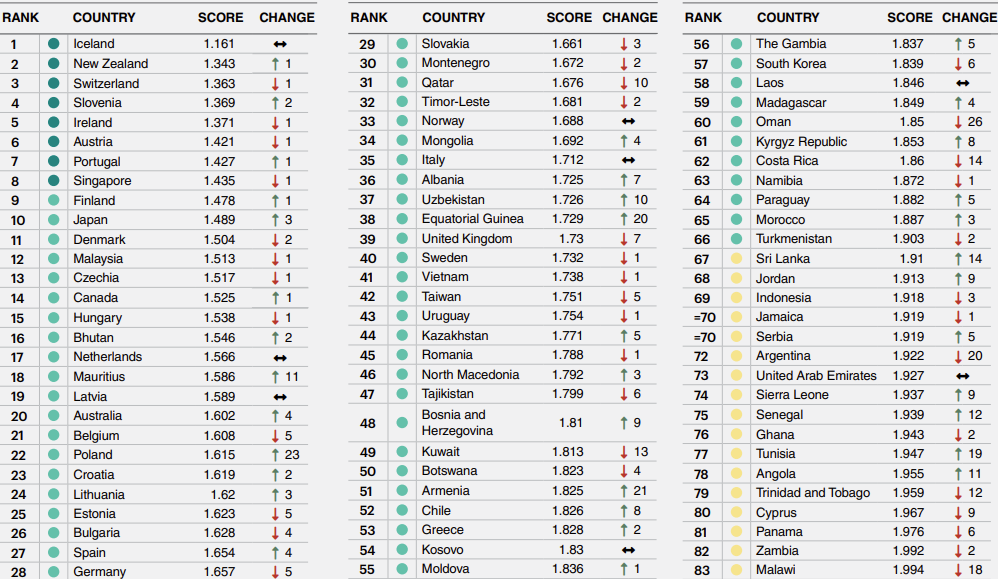Select the country name Cyprus
Image resolution: width=998 pixels, height=579 pixels.
pos(776,513)
